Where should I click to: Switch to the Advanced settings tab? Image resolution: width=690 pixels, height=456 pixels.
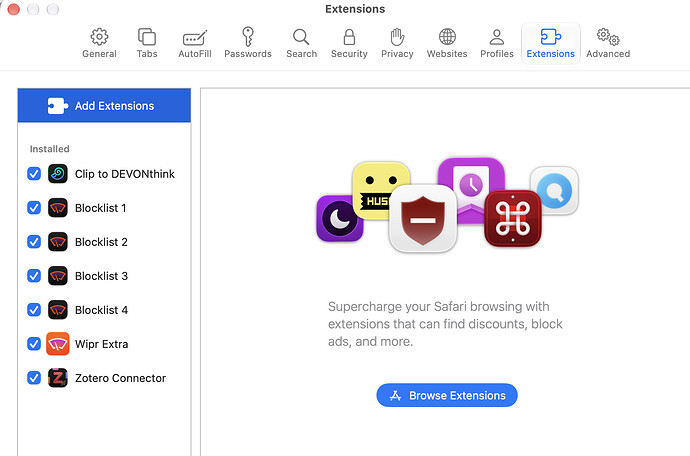[x=608, y=43]
